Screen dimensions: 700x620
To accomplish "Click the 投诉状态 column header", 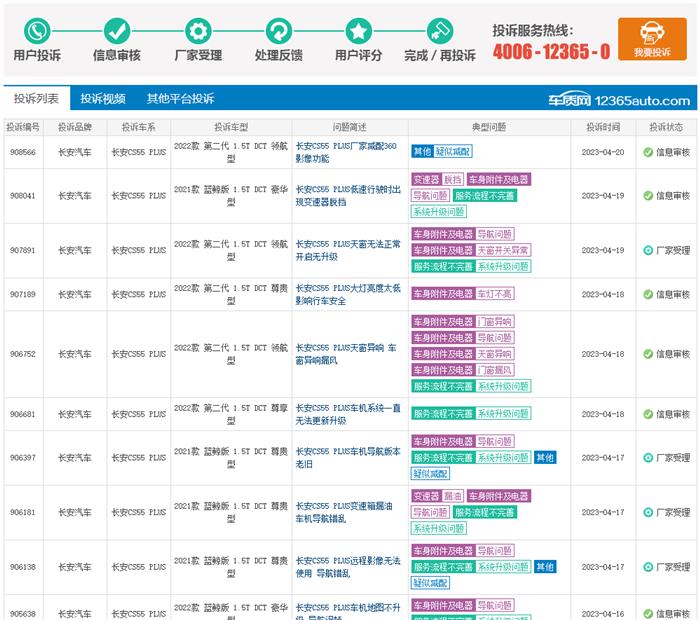I will [666, 127].
